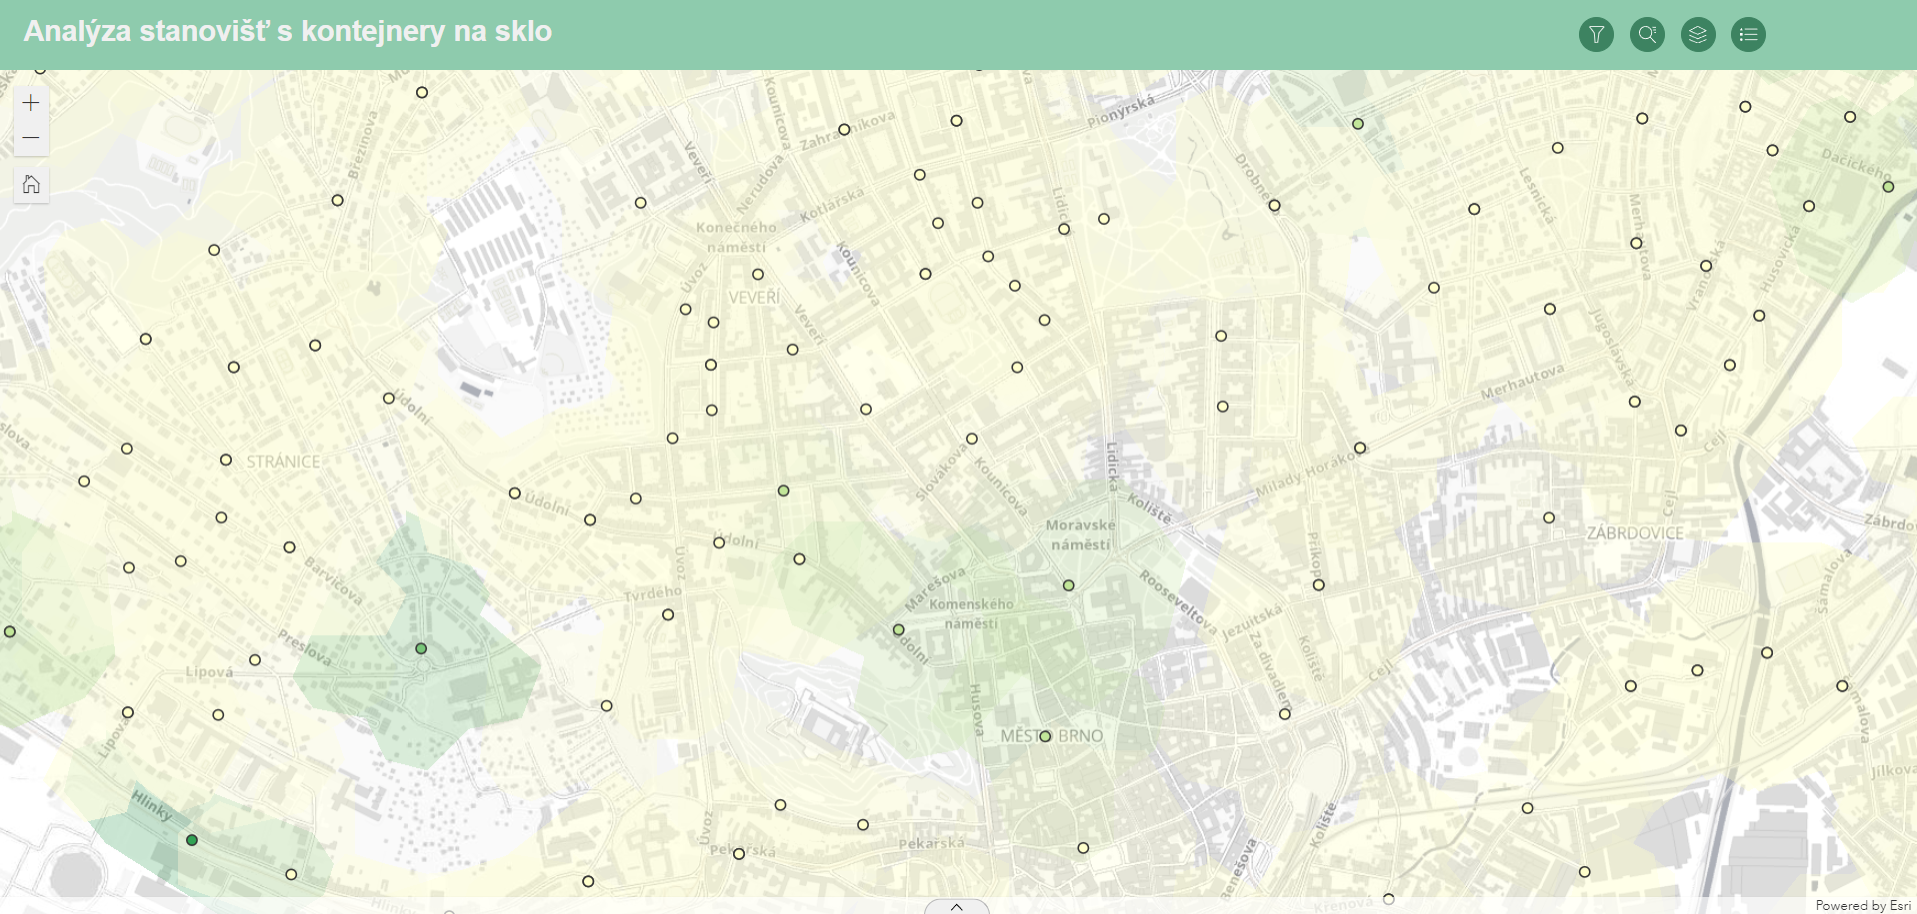This screenshot has width=1917, height=914.
Task: Zoom in on the map
Action: (x=31, y=101)
